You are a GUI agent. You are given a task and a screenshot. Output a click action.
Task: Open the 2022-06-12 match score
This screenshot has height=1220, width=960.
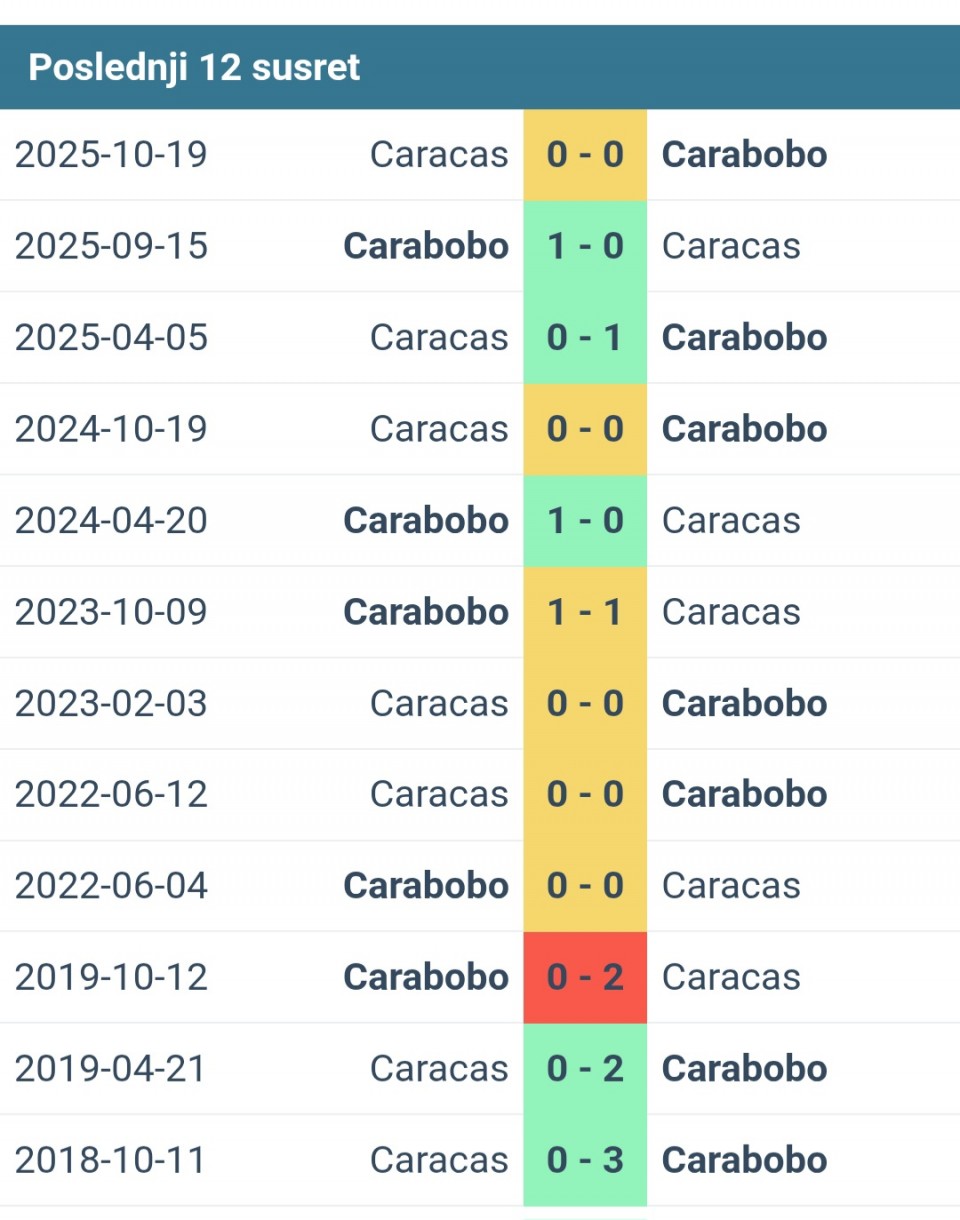point(585,795)
